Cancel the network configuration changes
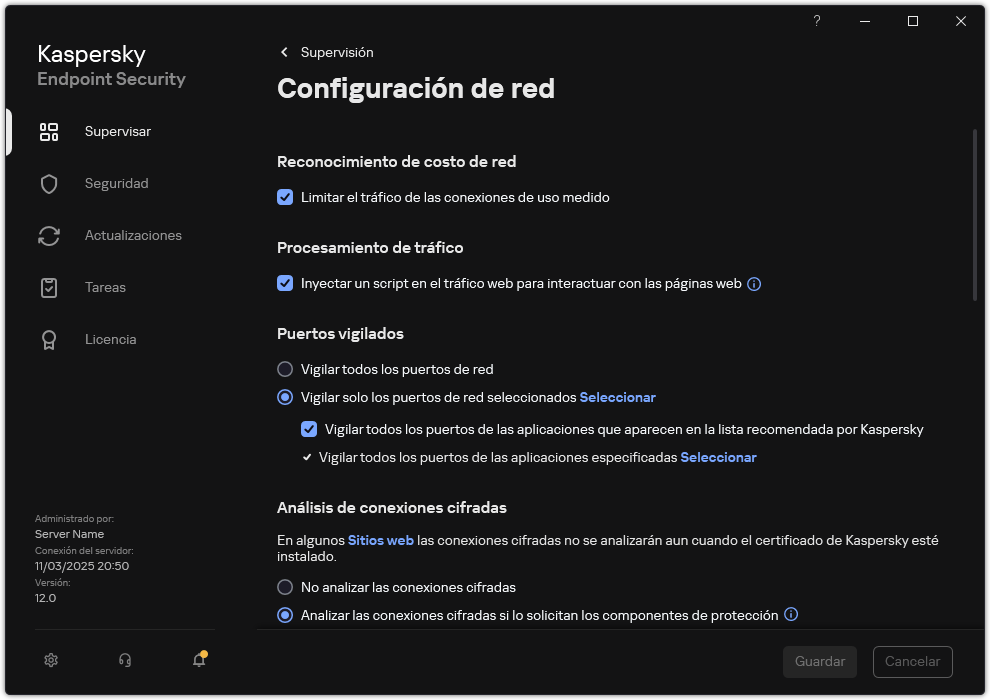This screenshot has width=990, height=700. click(x=912, y=661)
